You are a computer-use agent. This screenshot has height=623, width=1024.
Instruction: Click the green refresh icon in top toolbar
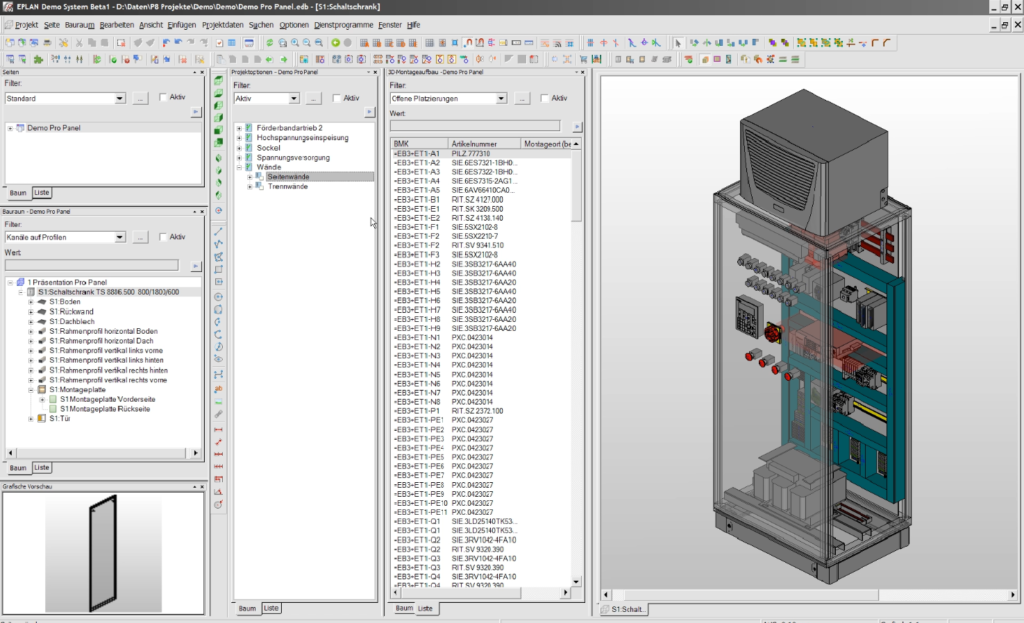[x=270, y=43]
